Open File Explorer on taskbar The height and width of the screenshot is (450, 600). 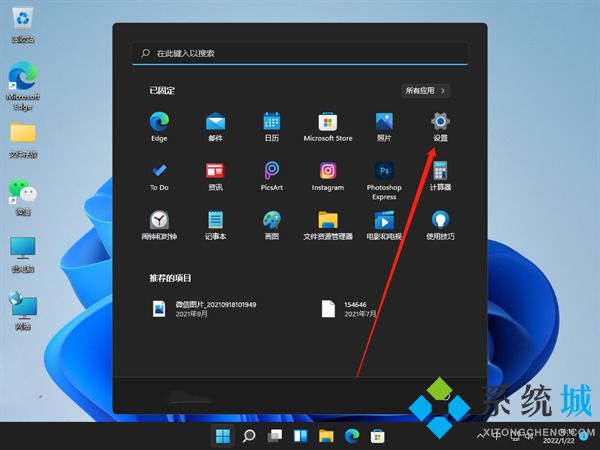pyautogui.click(x=326, y=436)
